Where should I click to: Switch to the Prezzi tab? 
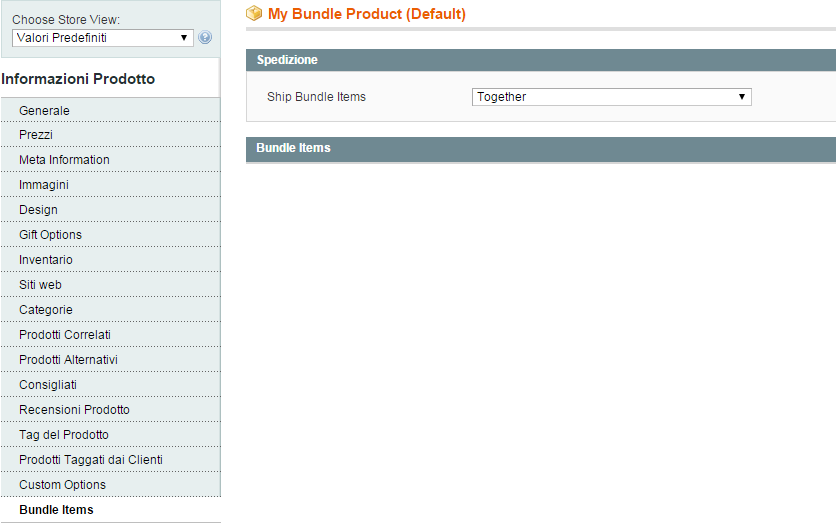tap(36, 135)
